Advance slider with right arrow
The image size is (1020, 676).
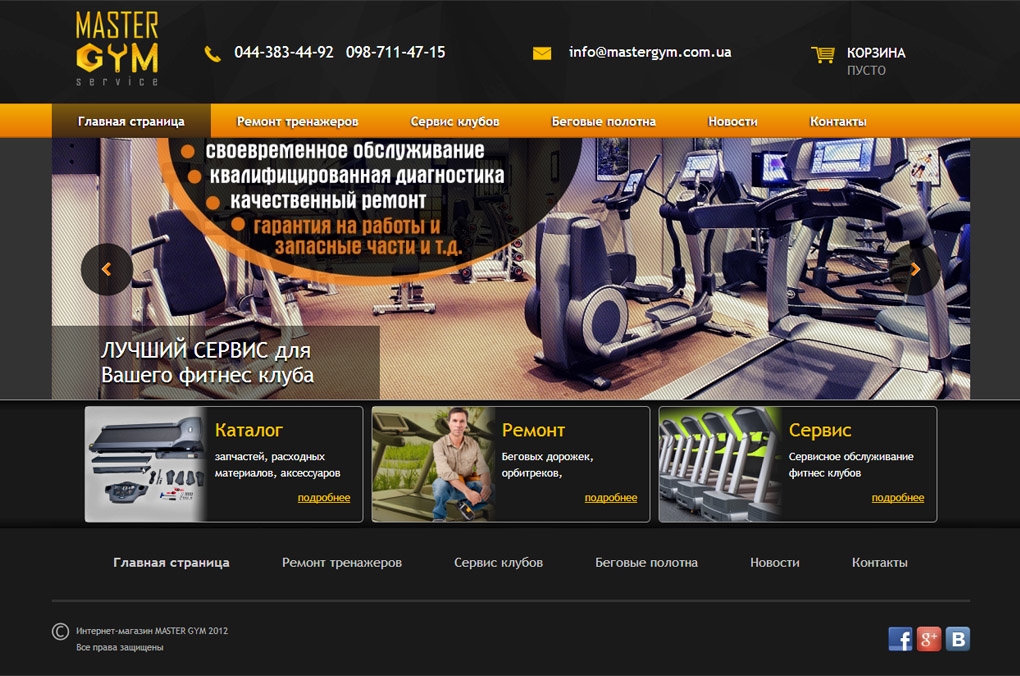(x=915, y=270)
